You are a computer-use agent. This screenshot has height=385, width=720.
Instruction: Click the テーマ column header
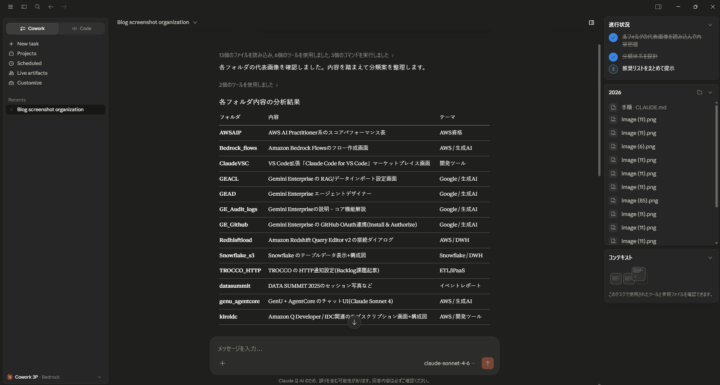[x=447, y=117]
